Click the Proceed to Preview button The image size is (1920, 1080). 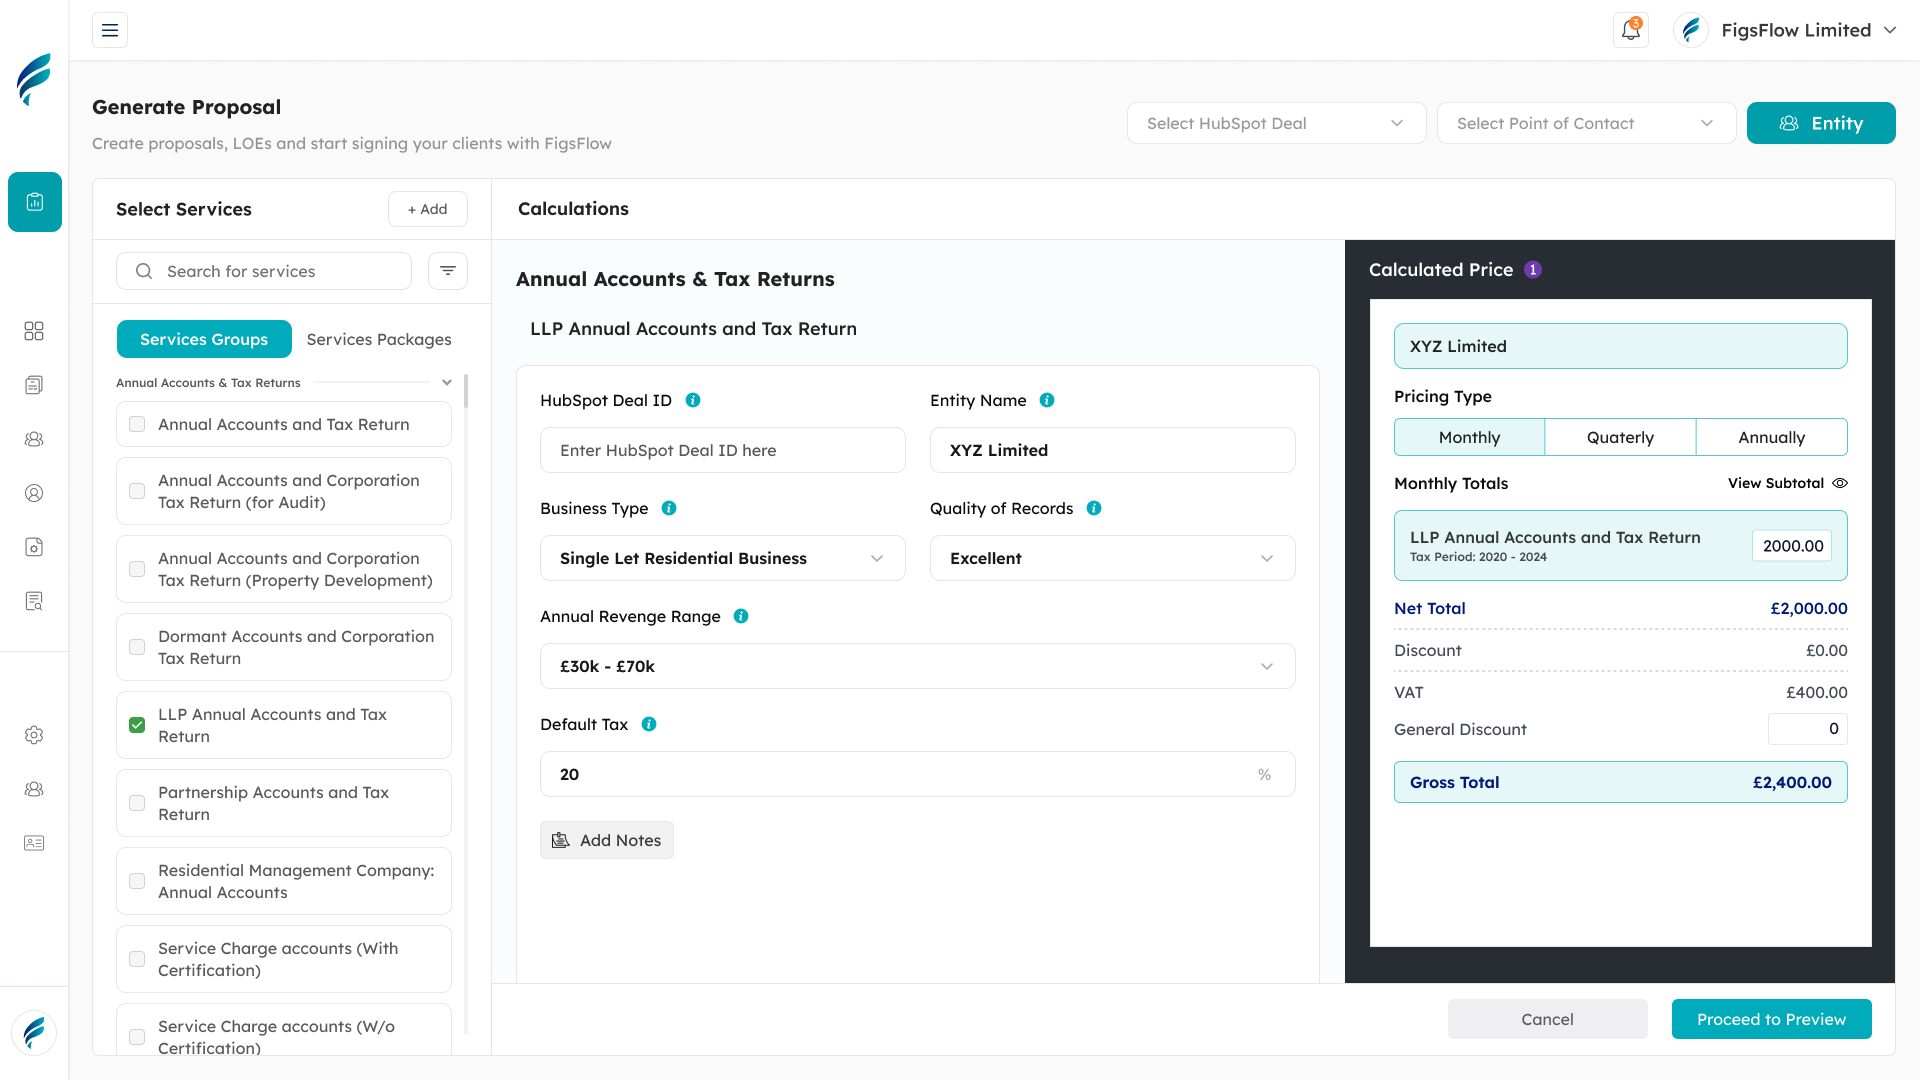(1771, 1019)
